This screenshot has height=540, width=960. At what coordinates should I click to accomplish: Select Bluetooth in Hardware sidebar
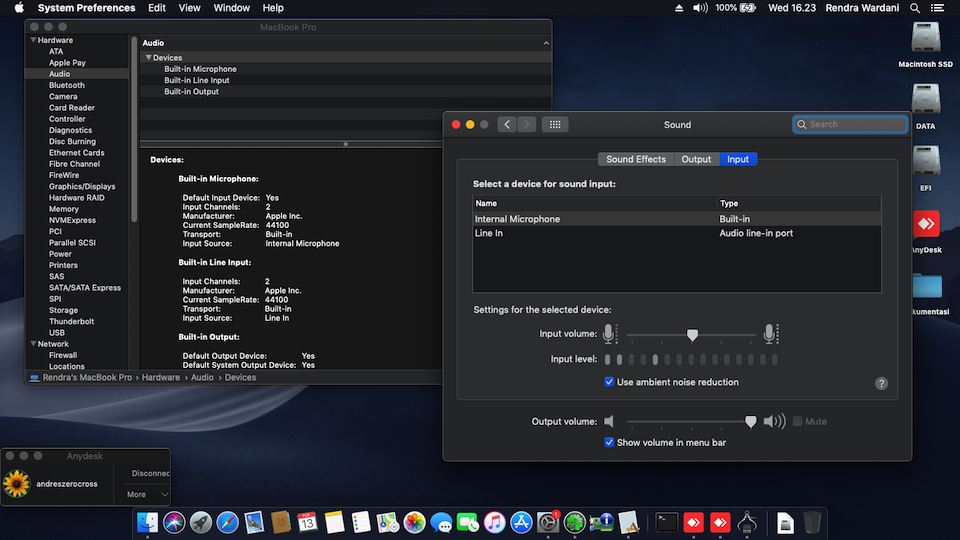click(67, 85)
